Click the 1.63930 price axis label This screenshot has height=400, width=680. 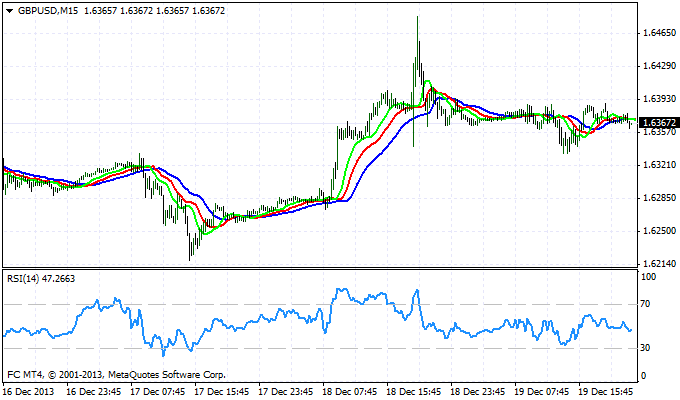tap(660, 99)
